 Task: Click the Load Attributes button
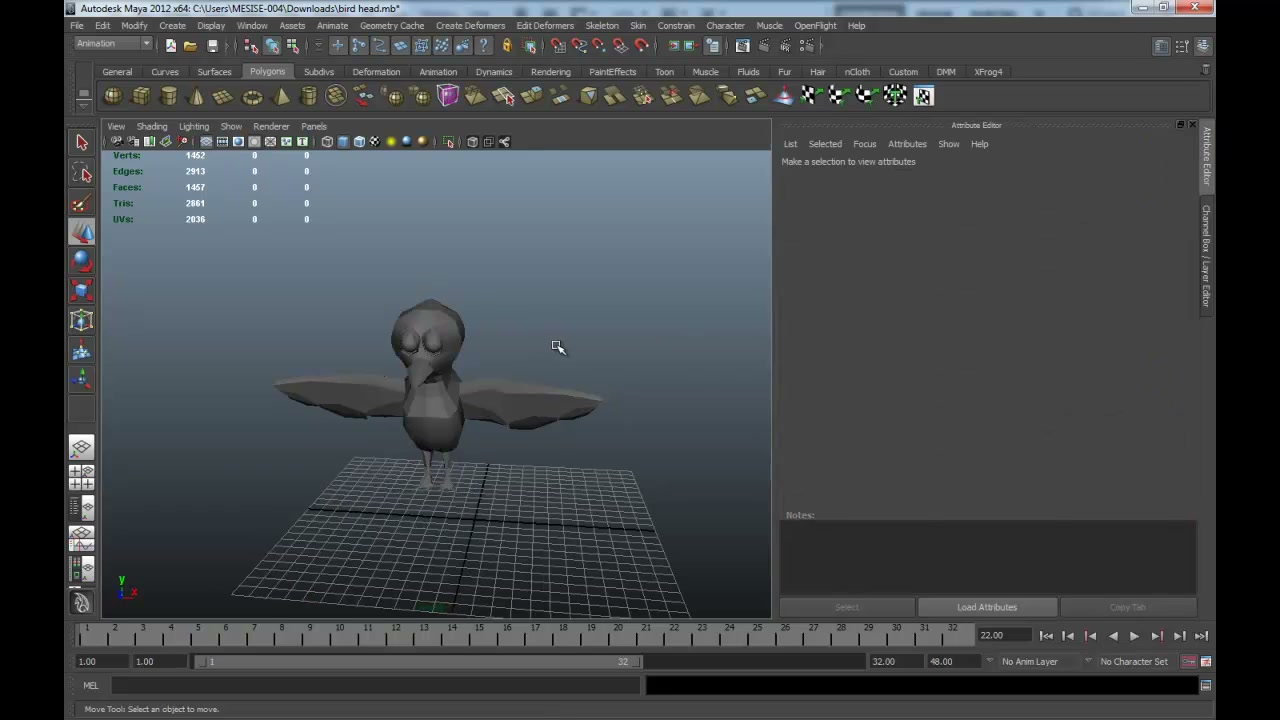(x=987, y=607)
